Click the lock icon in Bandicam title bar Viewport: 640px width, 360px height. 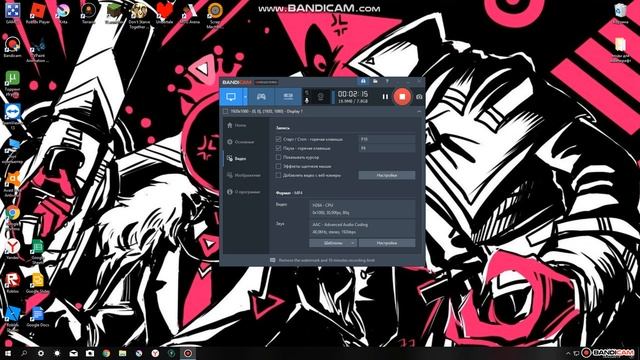click(x=363, y=82)
